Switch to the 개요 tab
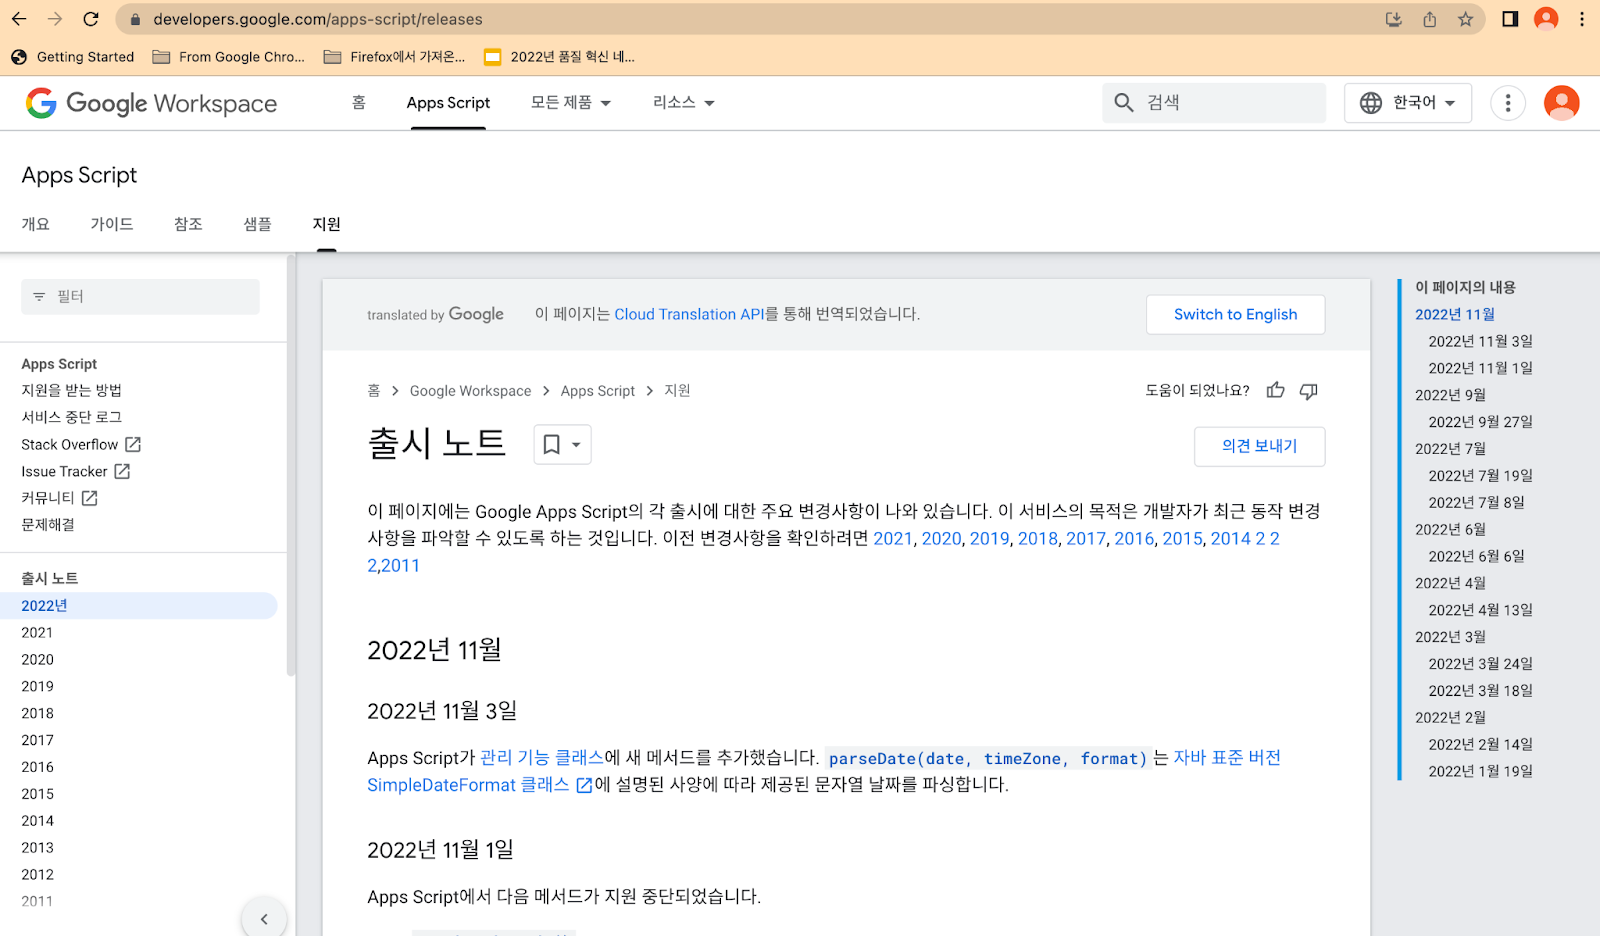 (x=36, y=224)
